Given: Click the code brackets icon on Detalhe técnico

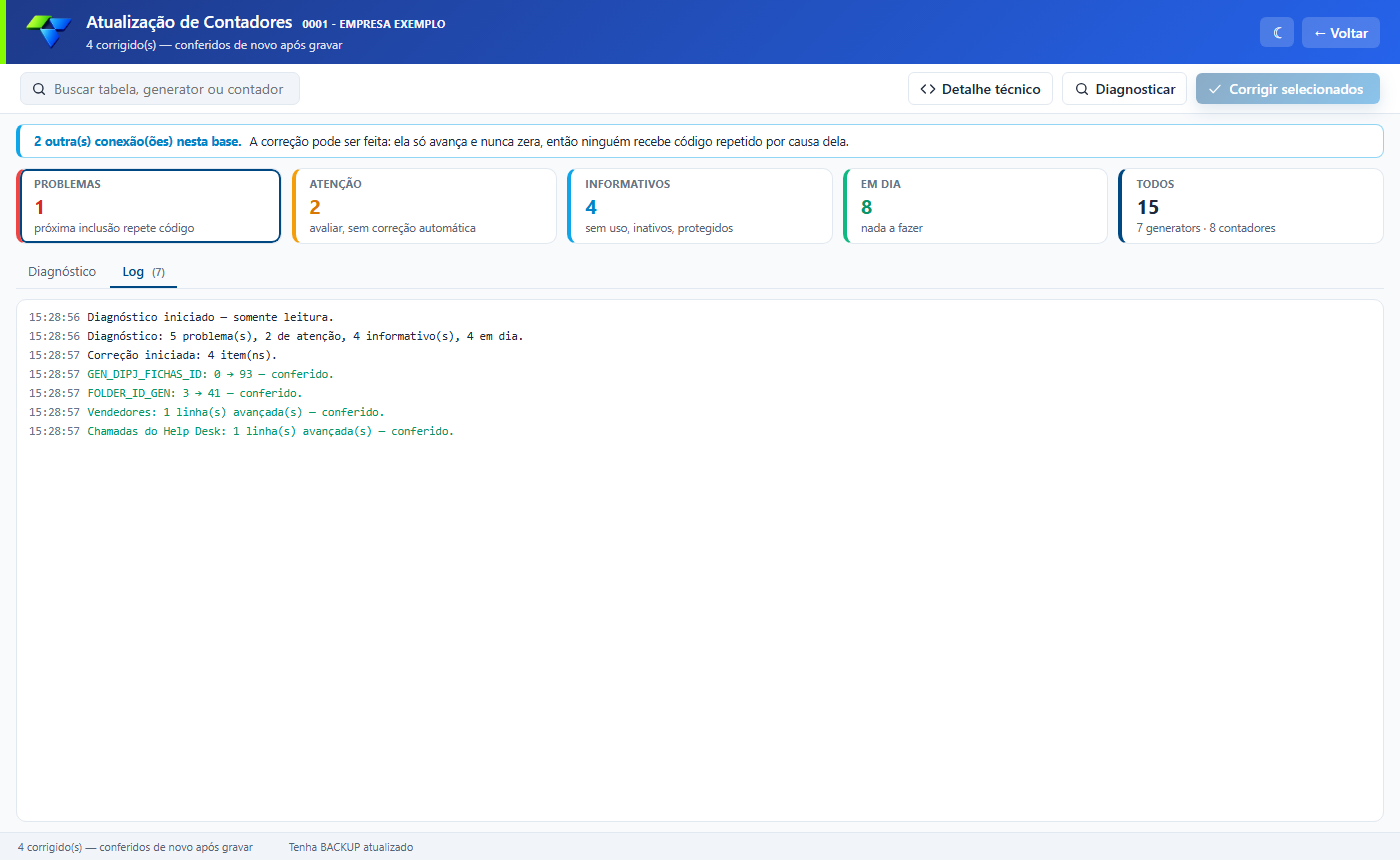Looking at the screenshot, I should click(928, 89).
